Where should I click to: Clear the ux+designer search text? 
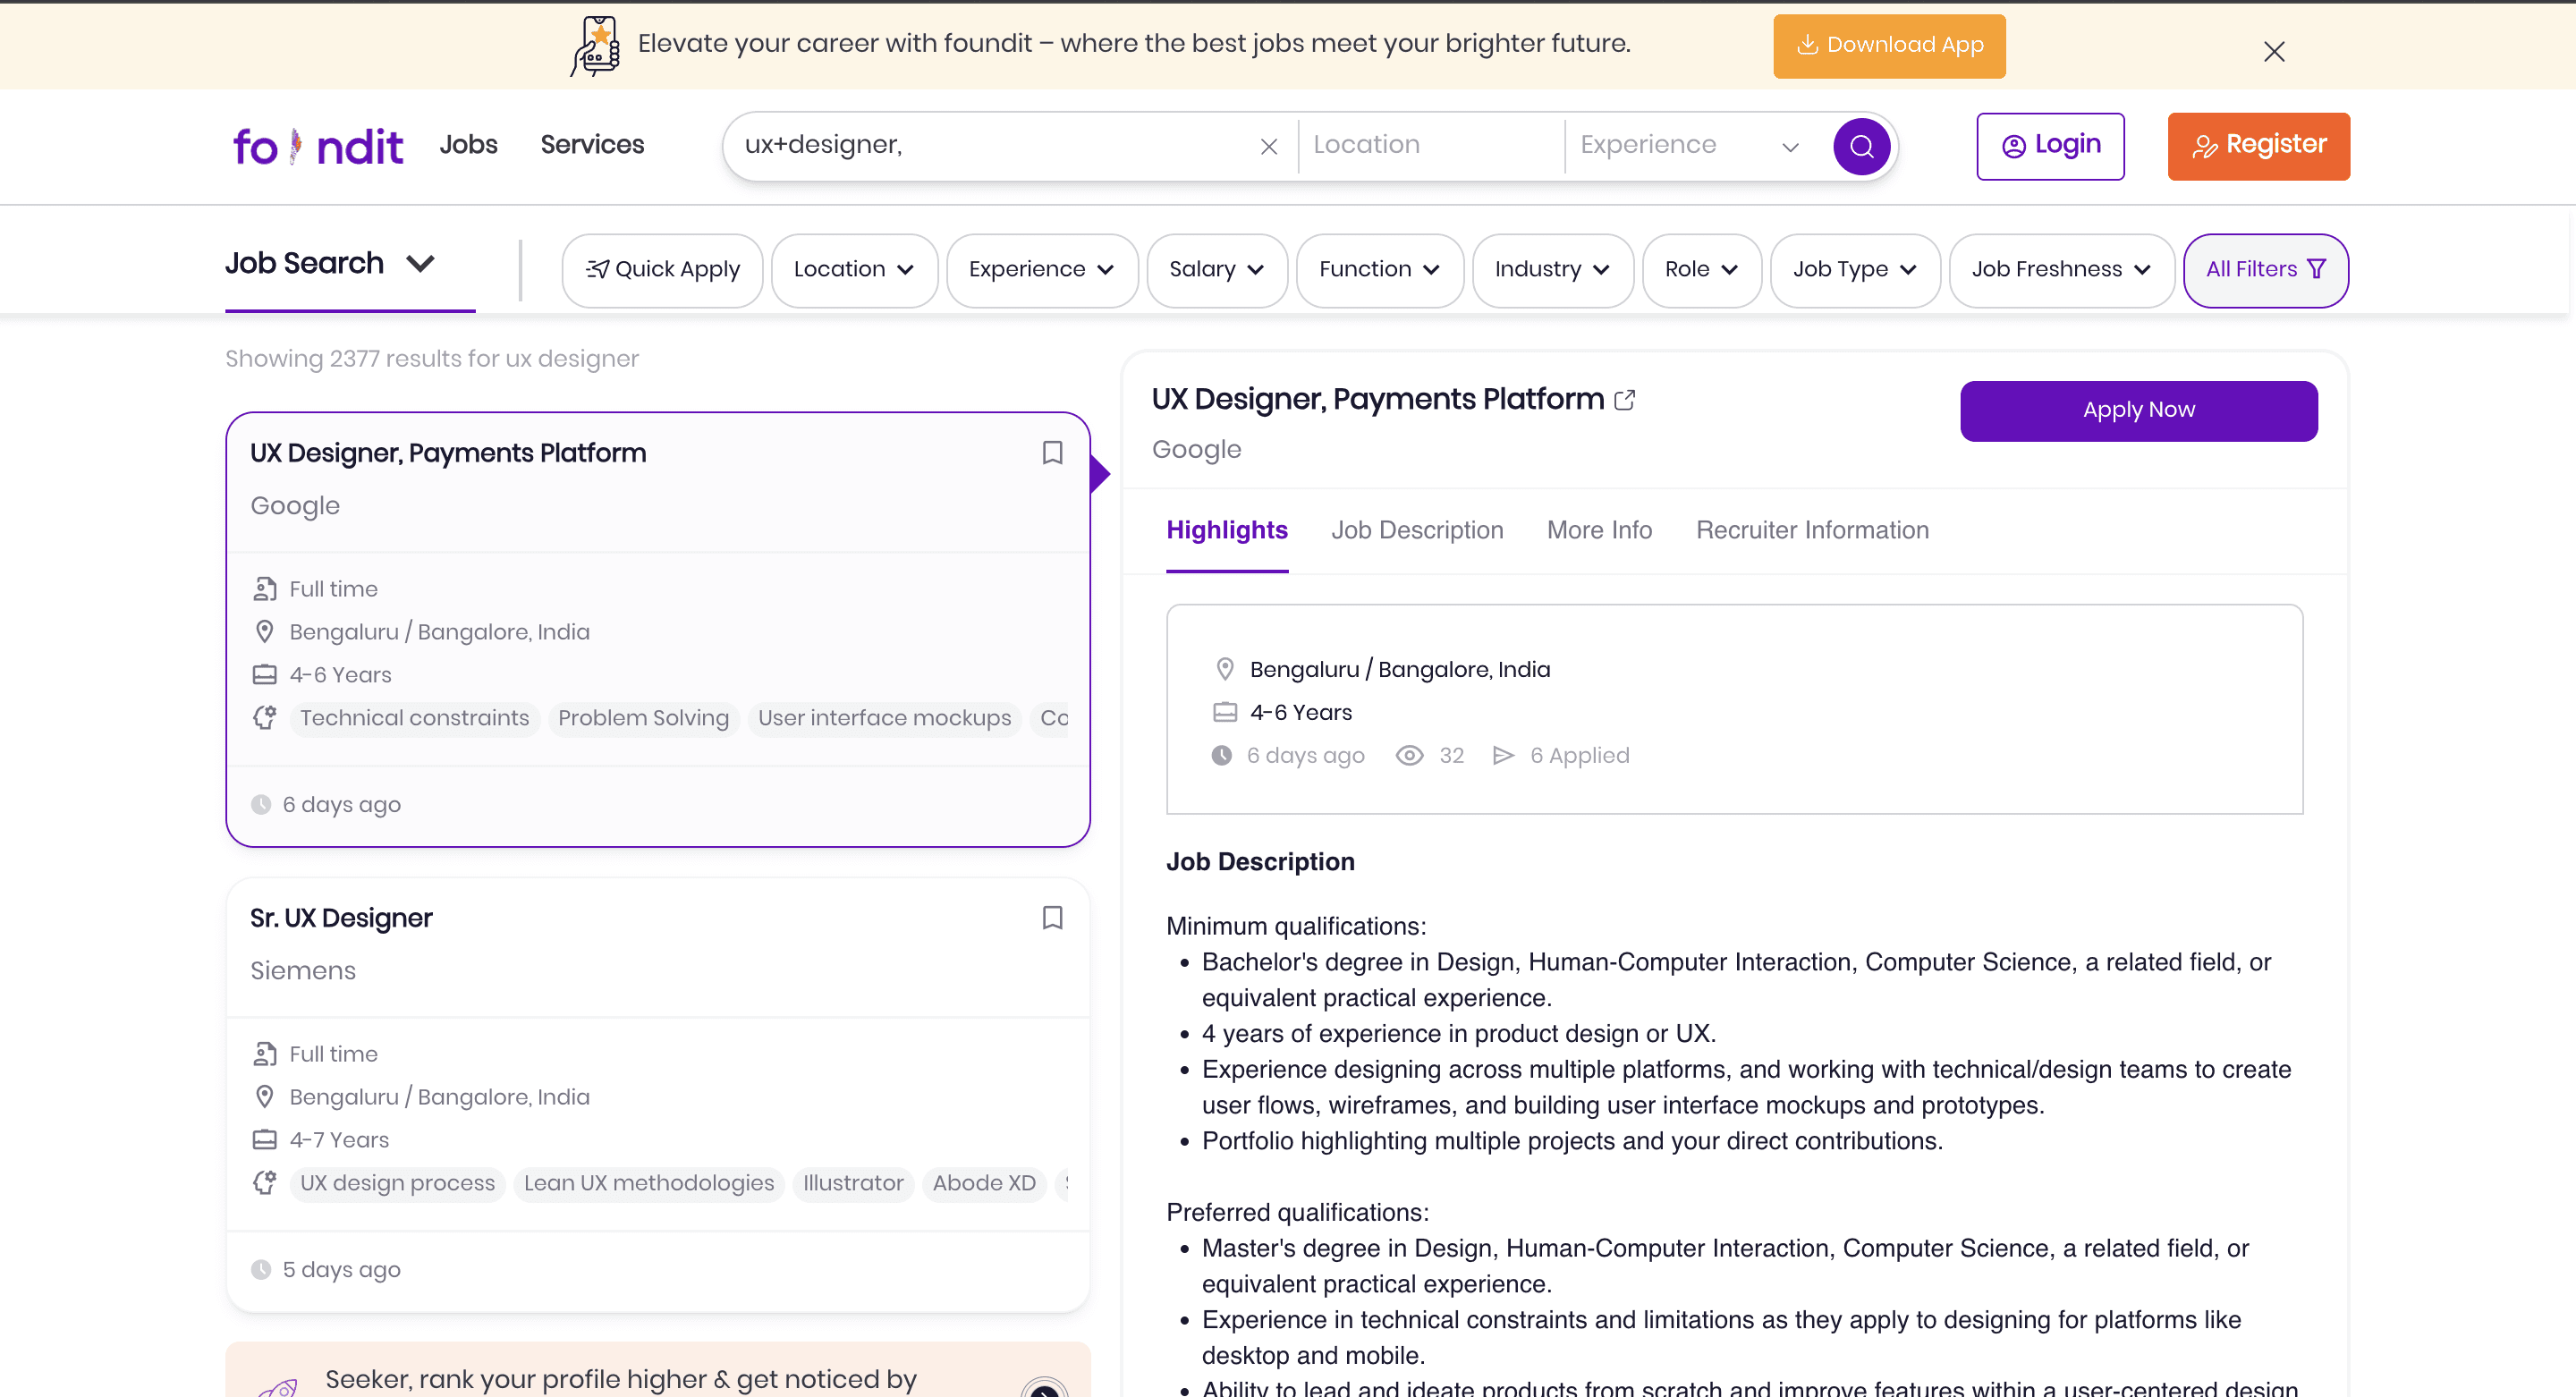(1269, 146)
